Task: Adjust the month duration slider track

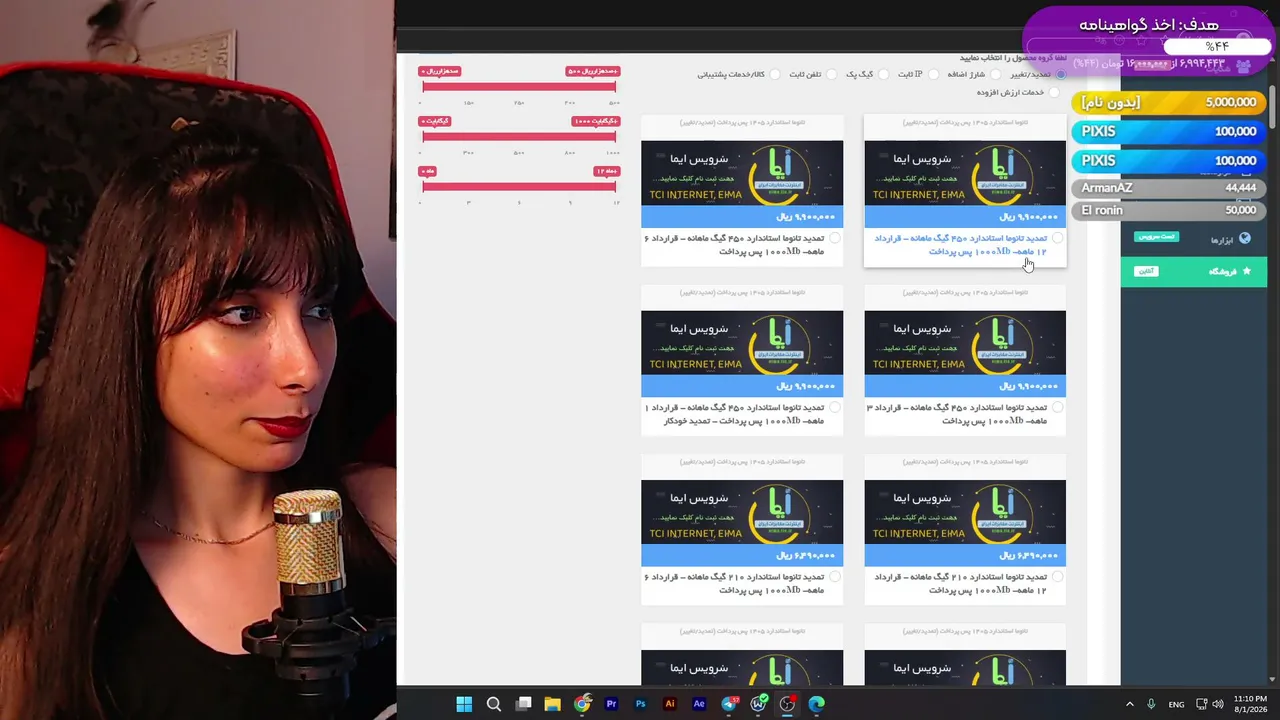Action: 518,186
